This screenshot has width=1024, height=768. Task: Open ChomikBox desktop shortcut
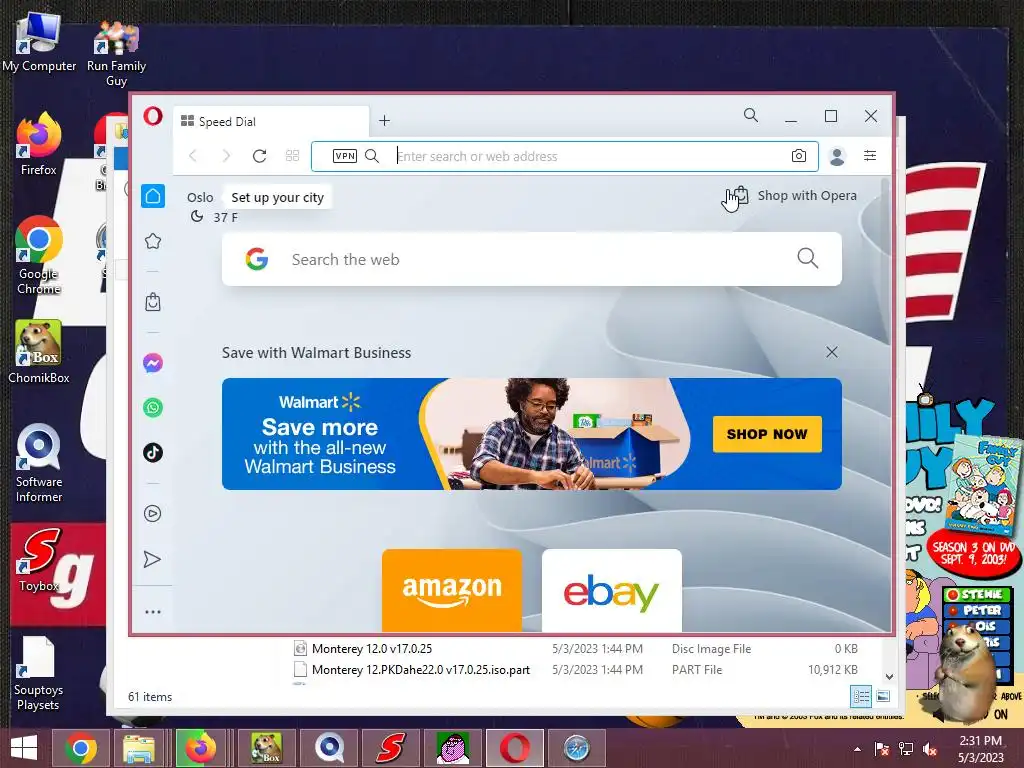coord(39,351)
